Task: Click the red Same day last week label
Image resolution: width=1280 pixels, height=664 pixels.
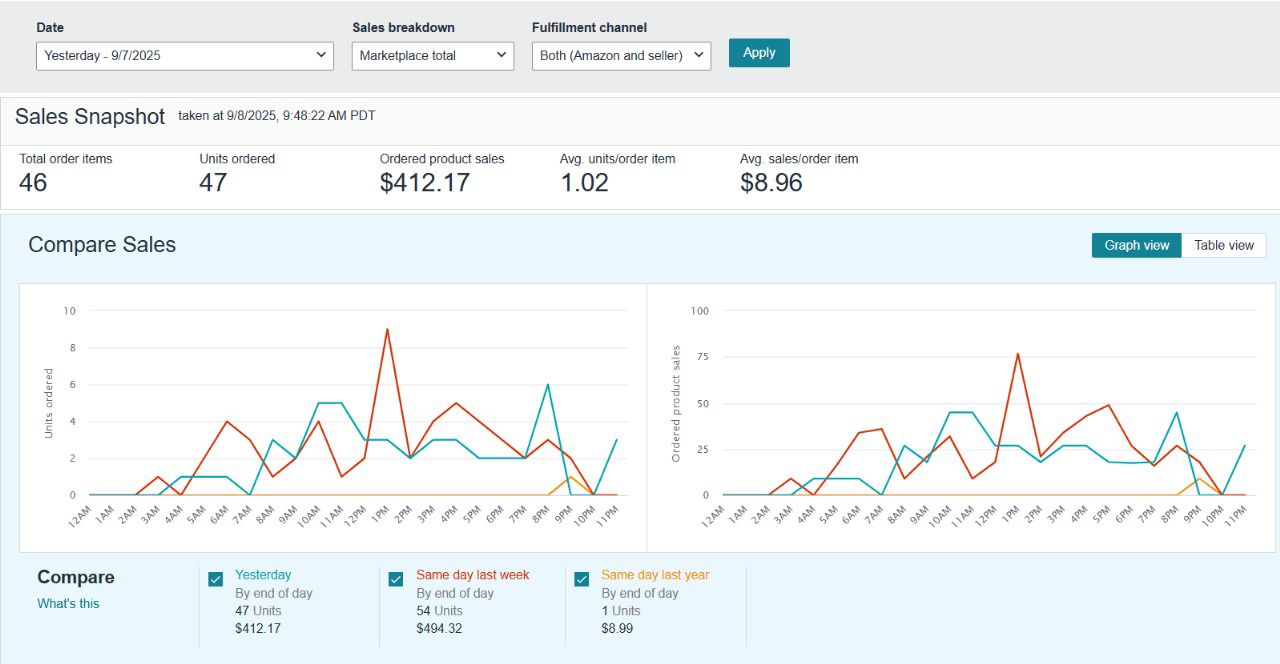Action: (x=472, y=575)
